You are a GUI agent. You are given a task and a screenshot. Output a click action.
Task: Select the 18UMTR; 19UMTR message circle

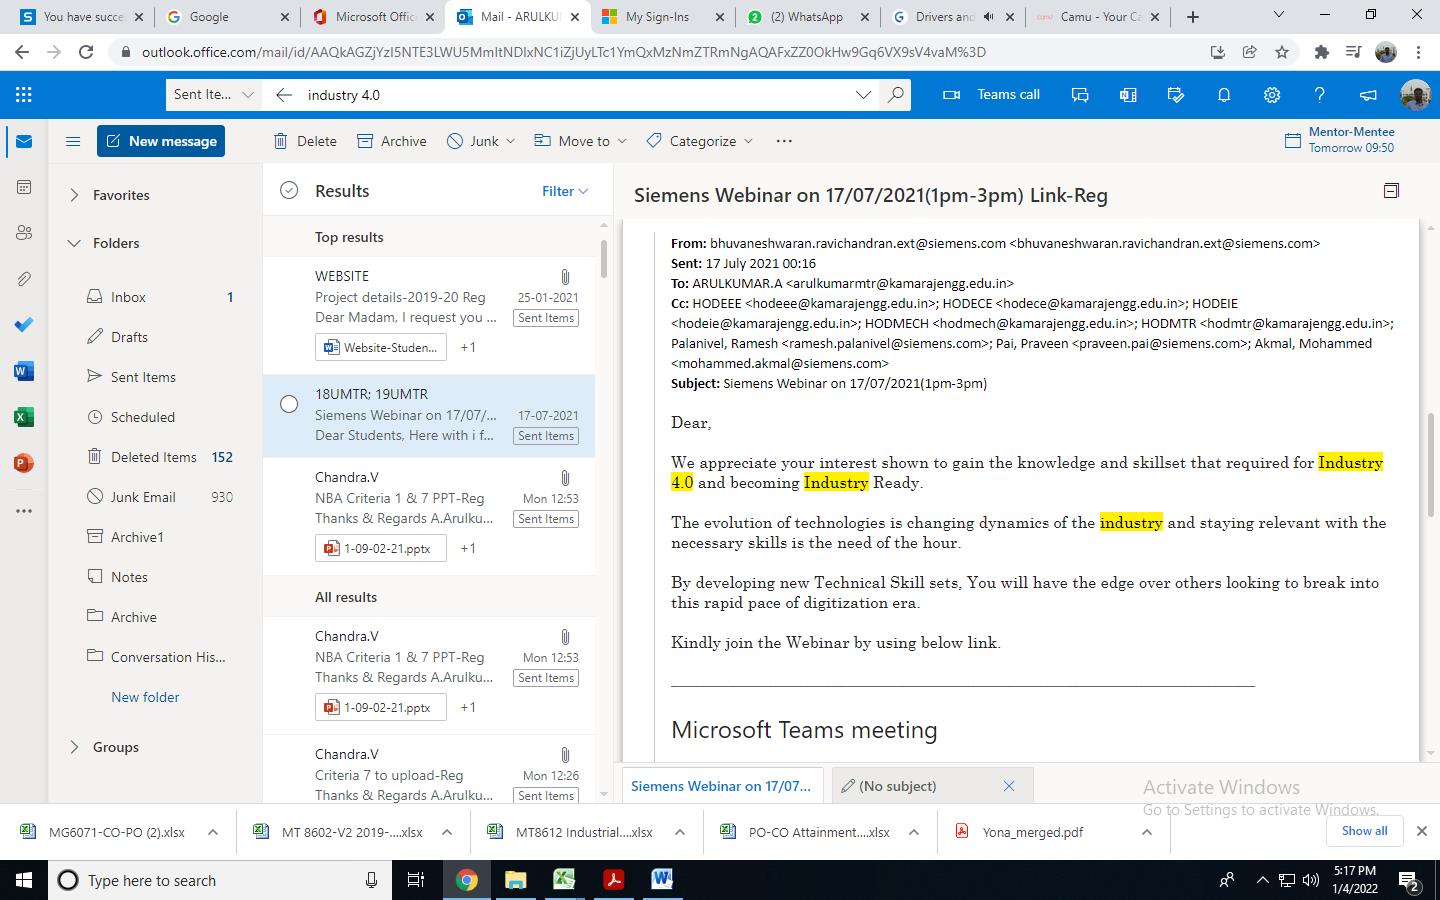click(289, 404)
